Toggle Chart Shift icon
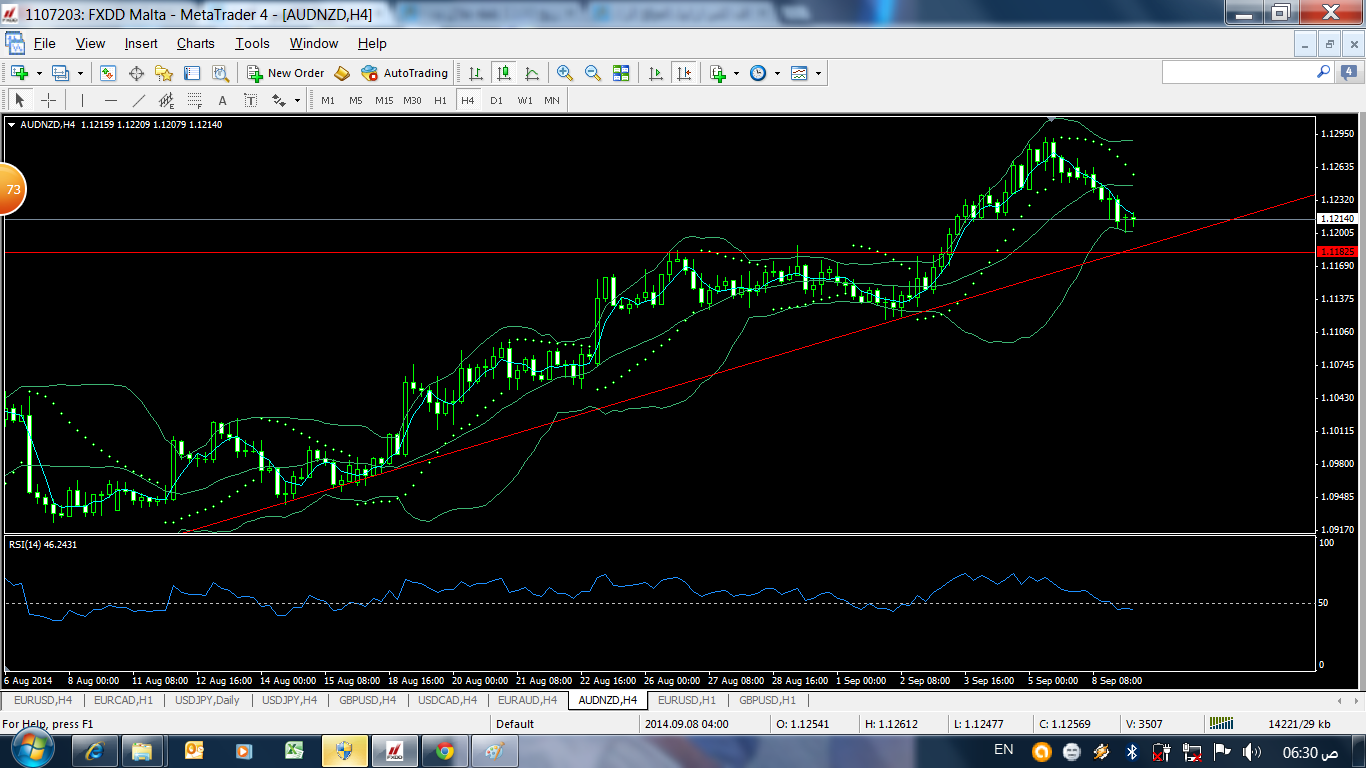Screen dimensions: 1366x768 coord(683,73)
